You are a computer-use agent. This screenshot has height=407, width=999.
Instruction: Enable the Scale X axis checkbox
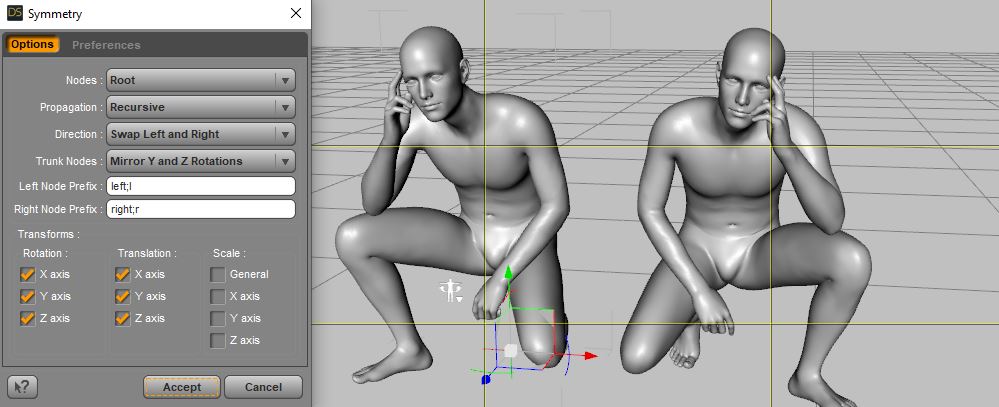218,296
